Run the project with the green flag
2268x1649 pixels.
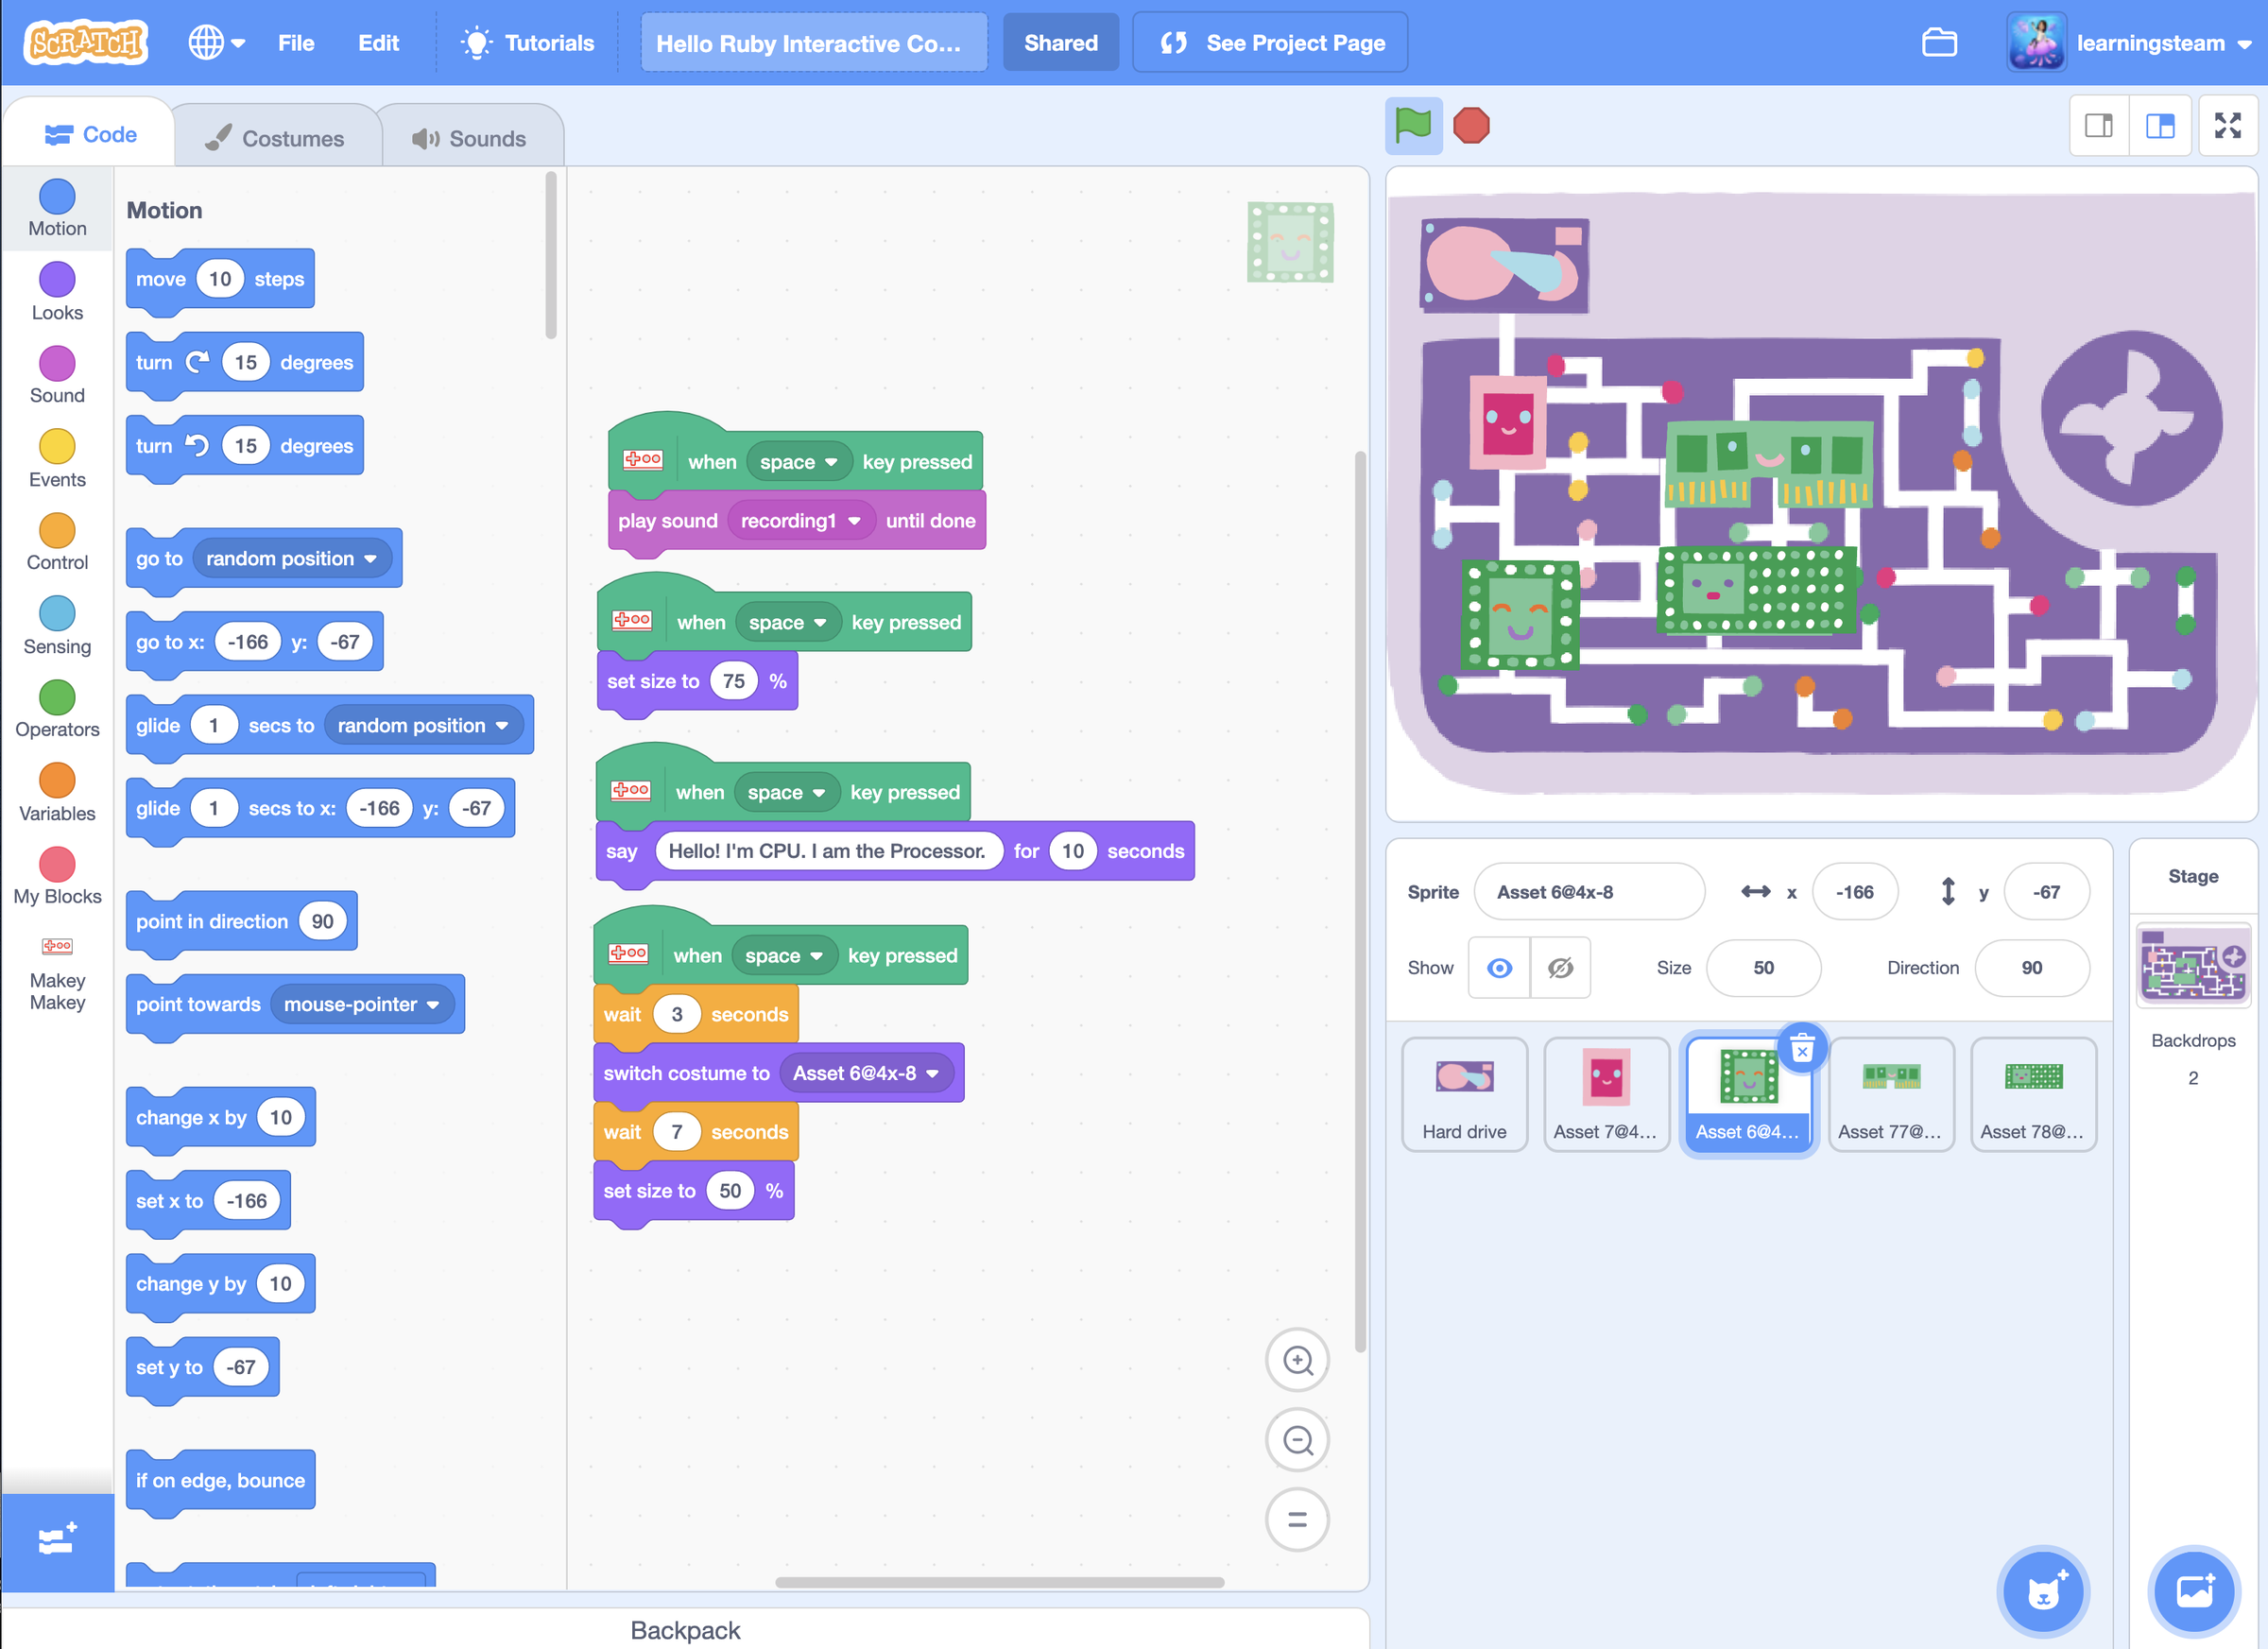(1414, 125)
